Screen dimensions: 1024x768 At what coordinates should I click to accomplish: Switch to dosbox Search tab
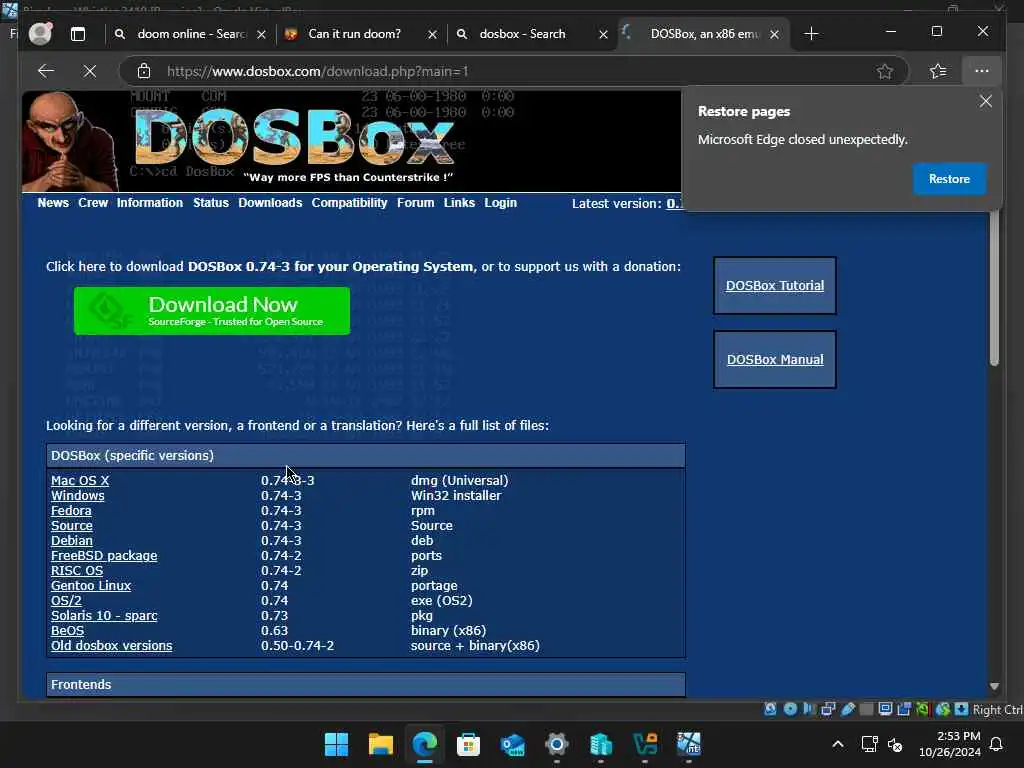point(532,34)
